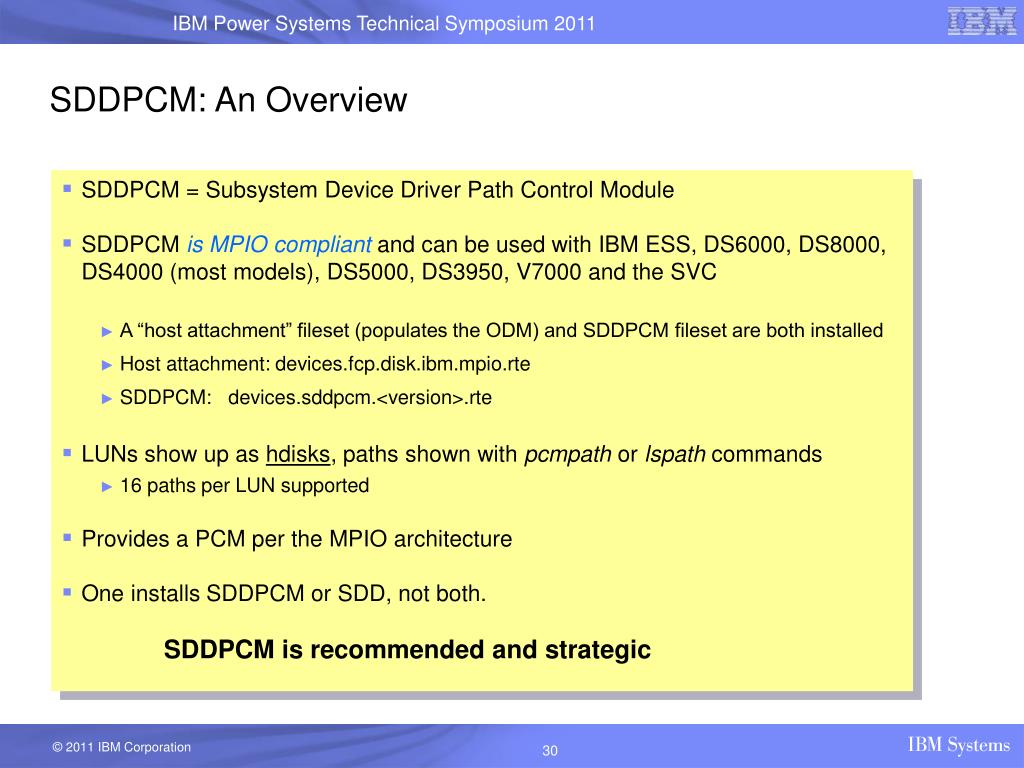The height and width of the screenshot is (768, 1024).
Task: Click the footer '© 2011 IBM Corporation'
Action: click(x=121, y=747)
